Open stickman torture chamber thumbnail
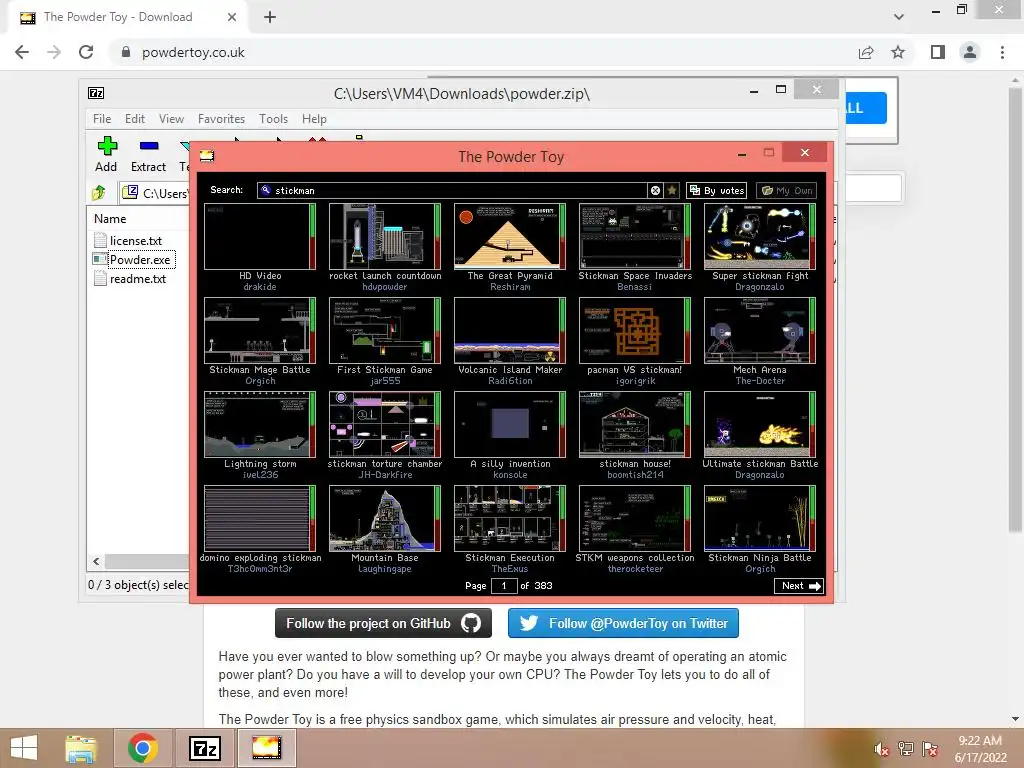The image size is (1024, 768). 385,424
